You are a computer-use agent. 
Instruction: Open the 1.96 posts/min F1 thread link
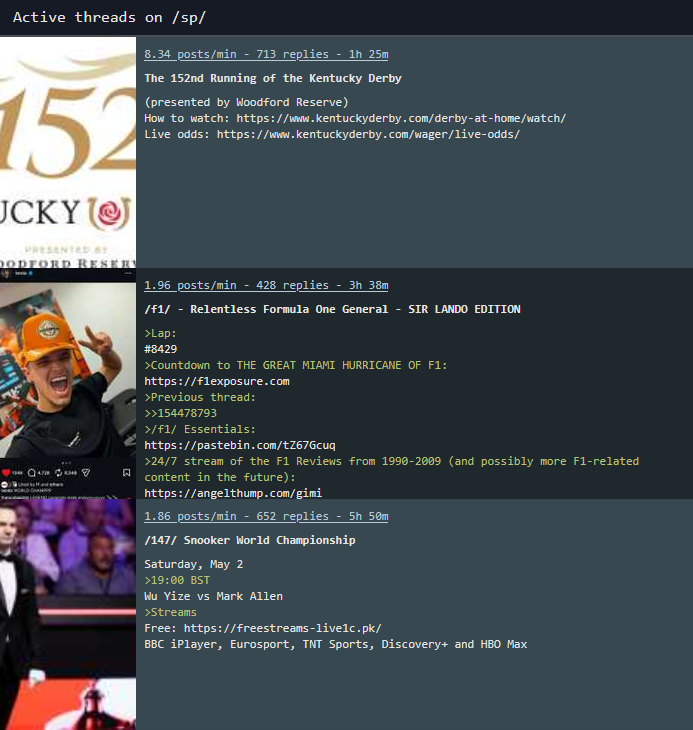pos(266,285)
